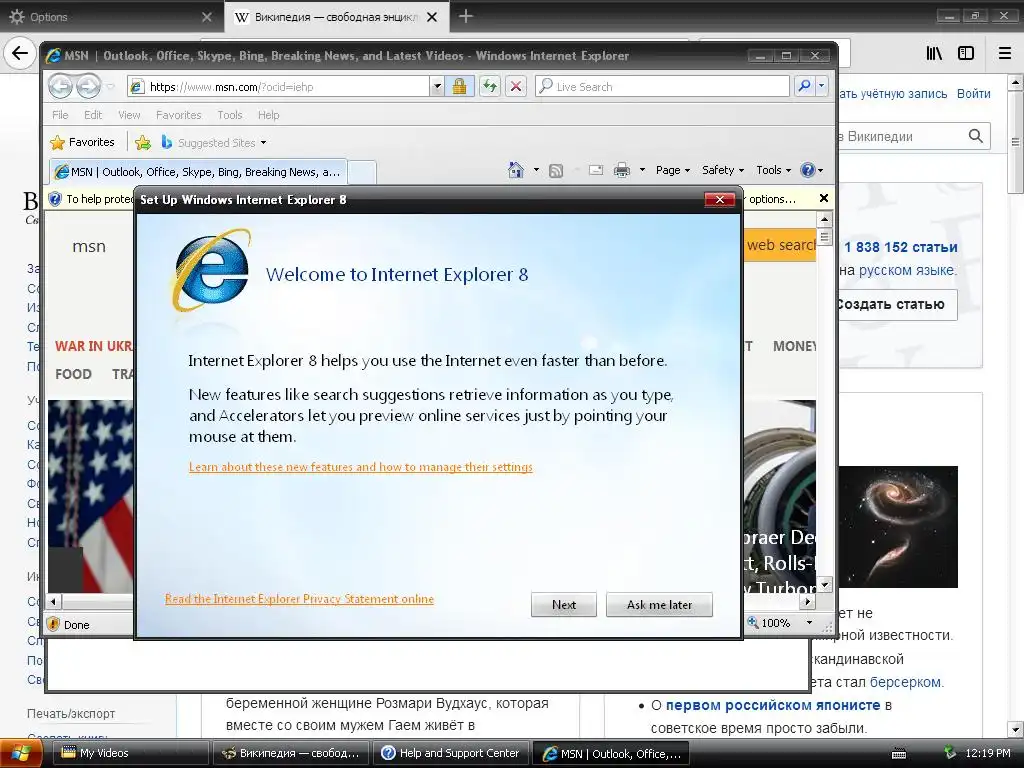This screenshot has width=1024, height=768.
Task: Click Next in the IE8 setup dialog
Action: pos(564,605)
